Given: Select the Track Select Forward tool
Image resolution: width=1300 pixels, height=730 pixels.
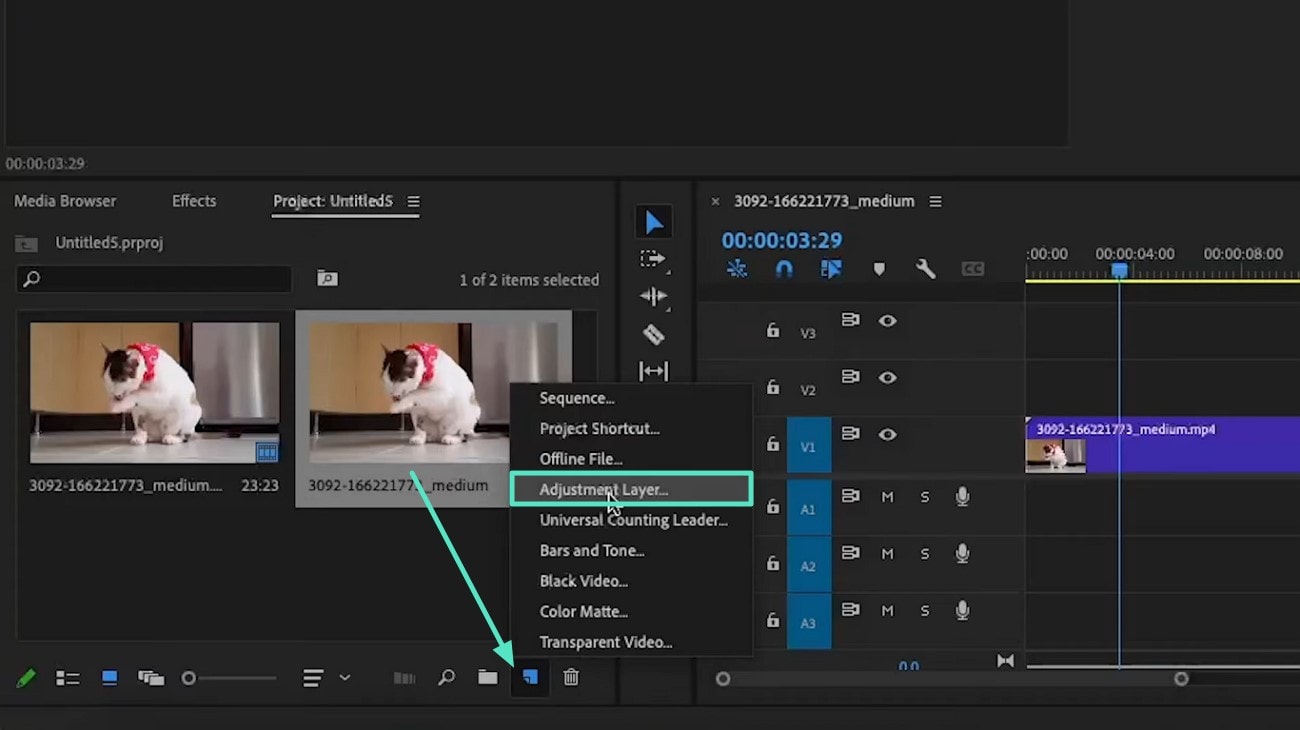Looking at the screenshot, I should tap(654, 258).
